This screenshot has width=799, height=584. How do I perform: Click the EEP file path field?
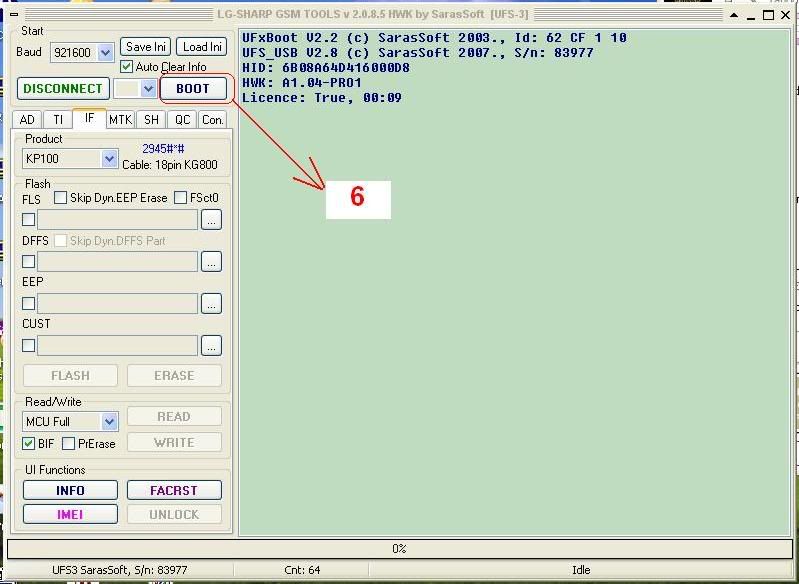point(117,304)
